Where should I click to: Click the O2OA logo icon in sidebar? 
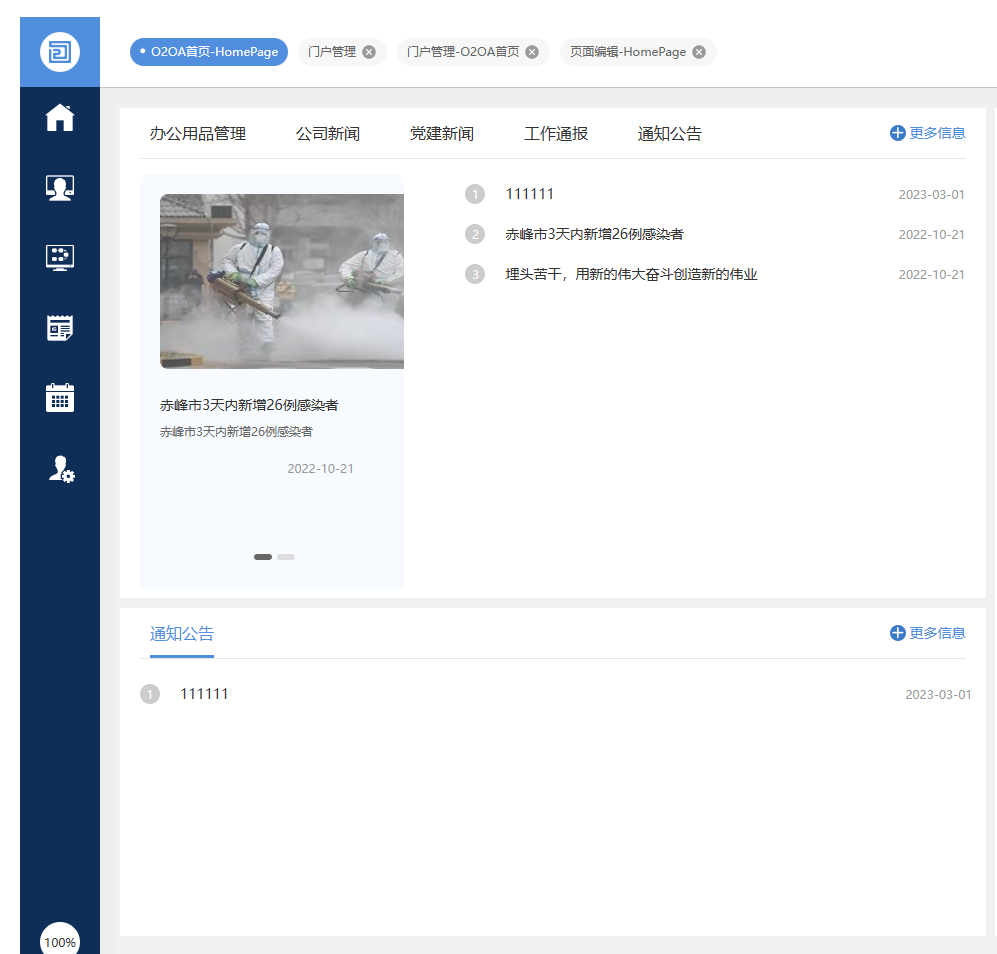[x=60, y=52]
